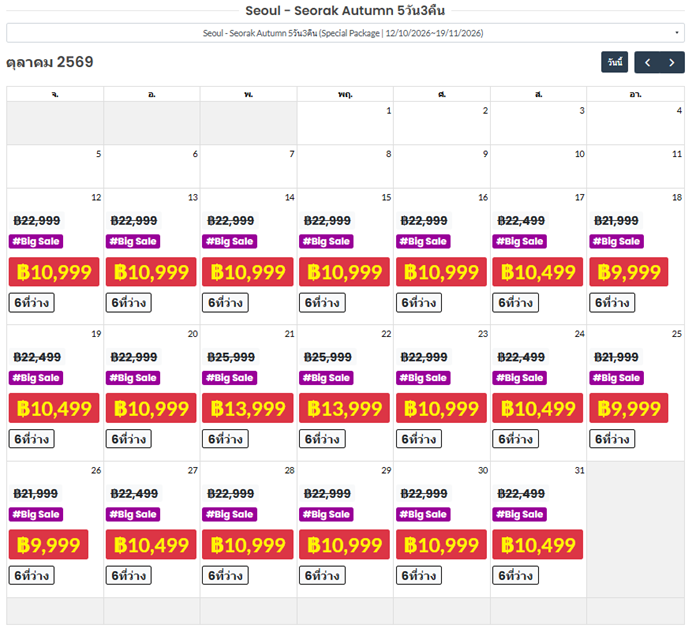Screen dimensions: 692x632
Task: Select the ฿10,499 price on October 24
Action: [x=538, y=408]
